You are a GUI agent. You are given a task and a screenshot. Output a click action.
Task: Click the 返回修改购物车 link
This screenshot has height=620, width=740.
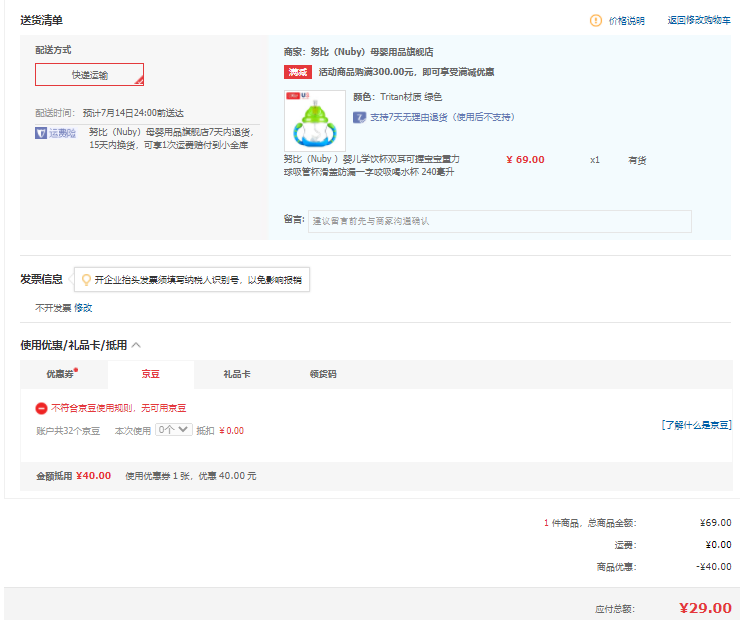pos(699,20)
